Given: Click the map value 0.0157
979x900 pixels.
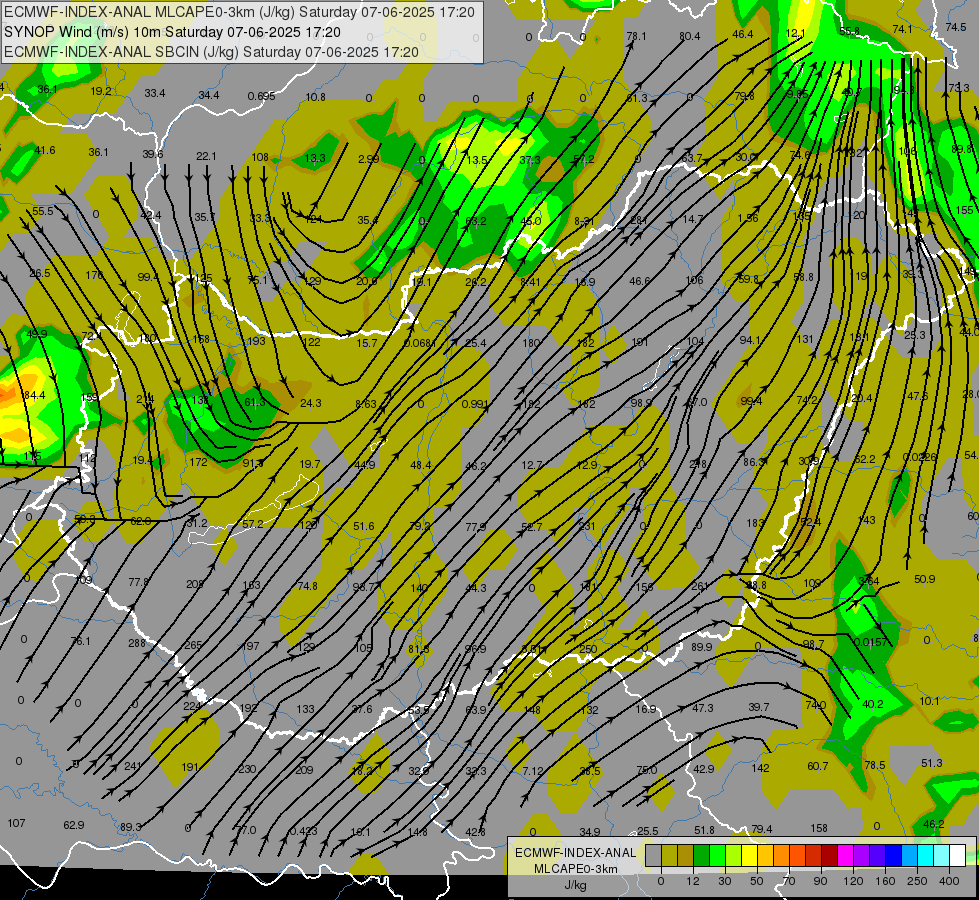Looking at the screenshot, I should [870, 642].
